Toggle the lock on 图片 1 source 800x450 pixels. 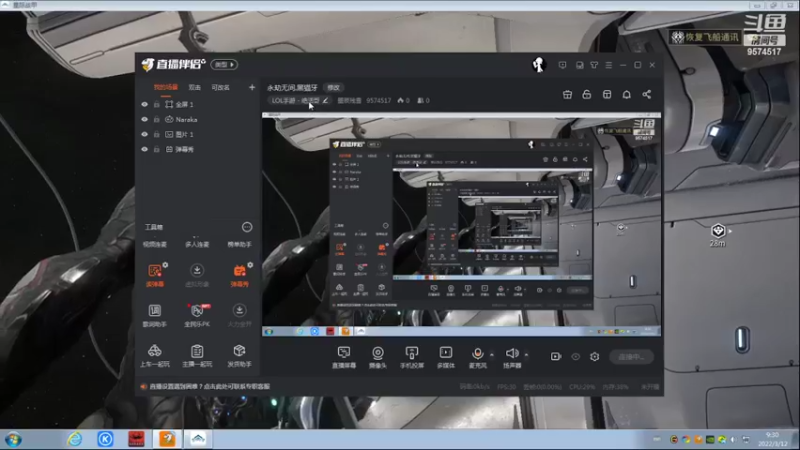[156, 134]
